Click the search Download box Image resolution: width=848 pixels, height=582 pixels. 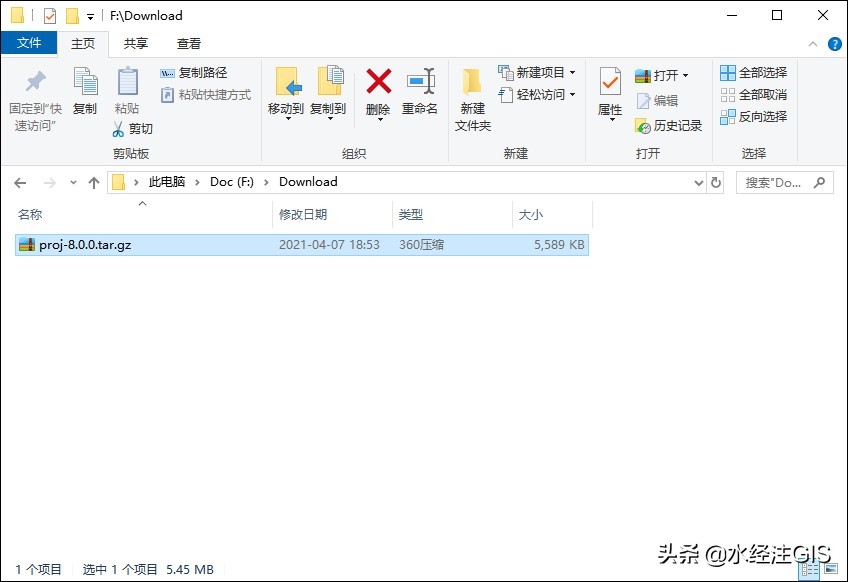[784, 183]
